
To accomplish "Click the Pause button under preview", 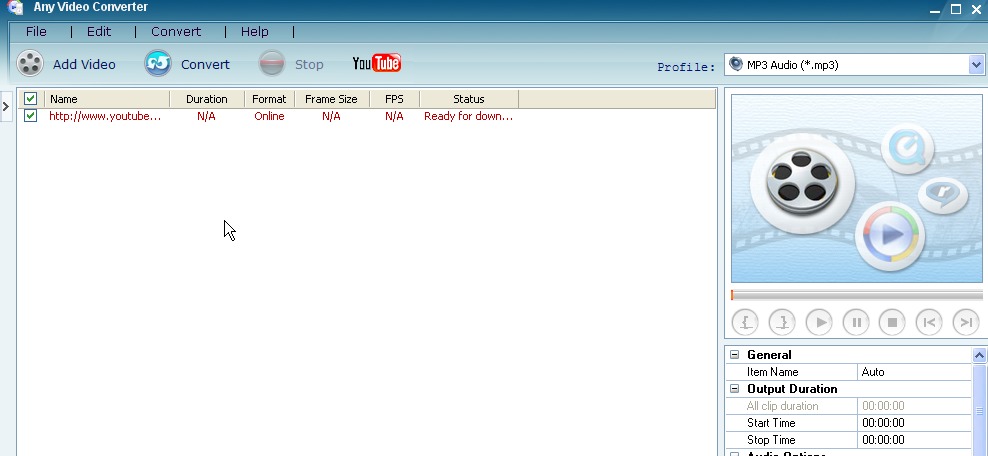I will pos(855,322).
